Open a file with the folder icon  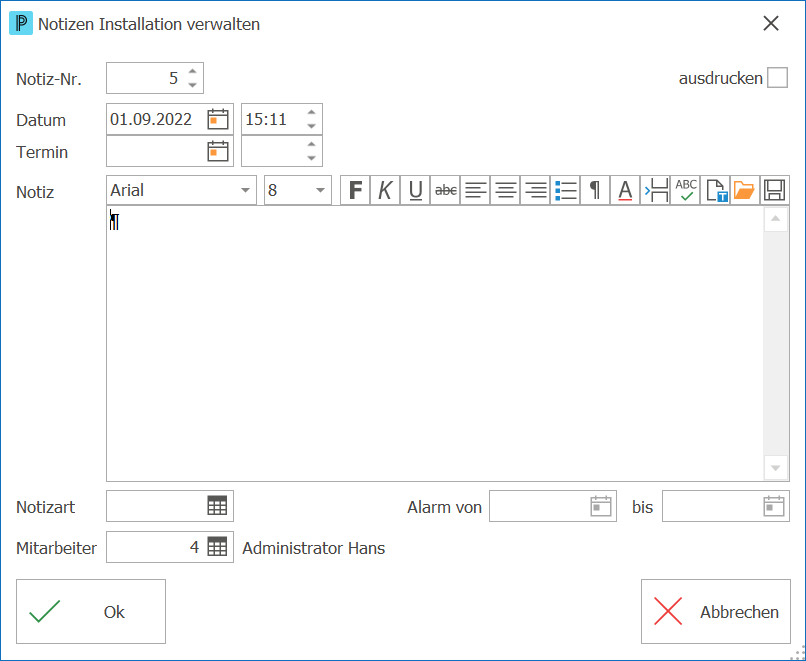point(745,190)
